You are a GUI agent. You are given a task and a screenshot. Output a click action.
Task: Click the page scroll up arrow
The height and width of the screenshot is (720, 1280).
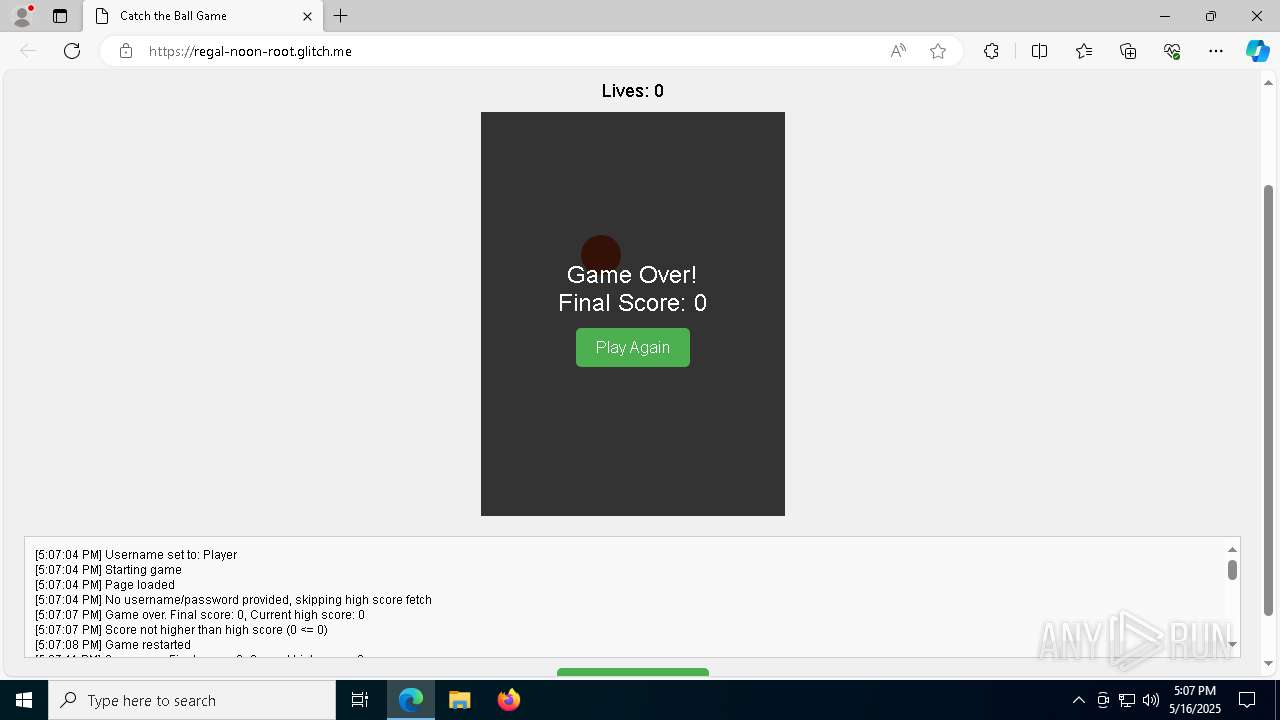[x=1268, y=83]
